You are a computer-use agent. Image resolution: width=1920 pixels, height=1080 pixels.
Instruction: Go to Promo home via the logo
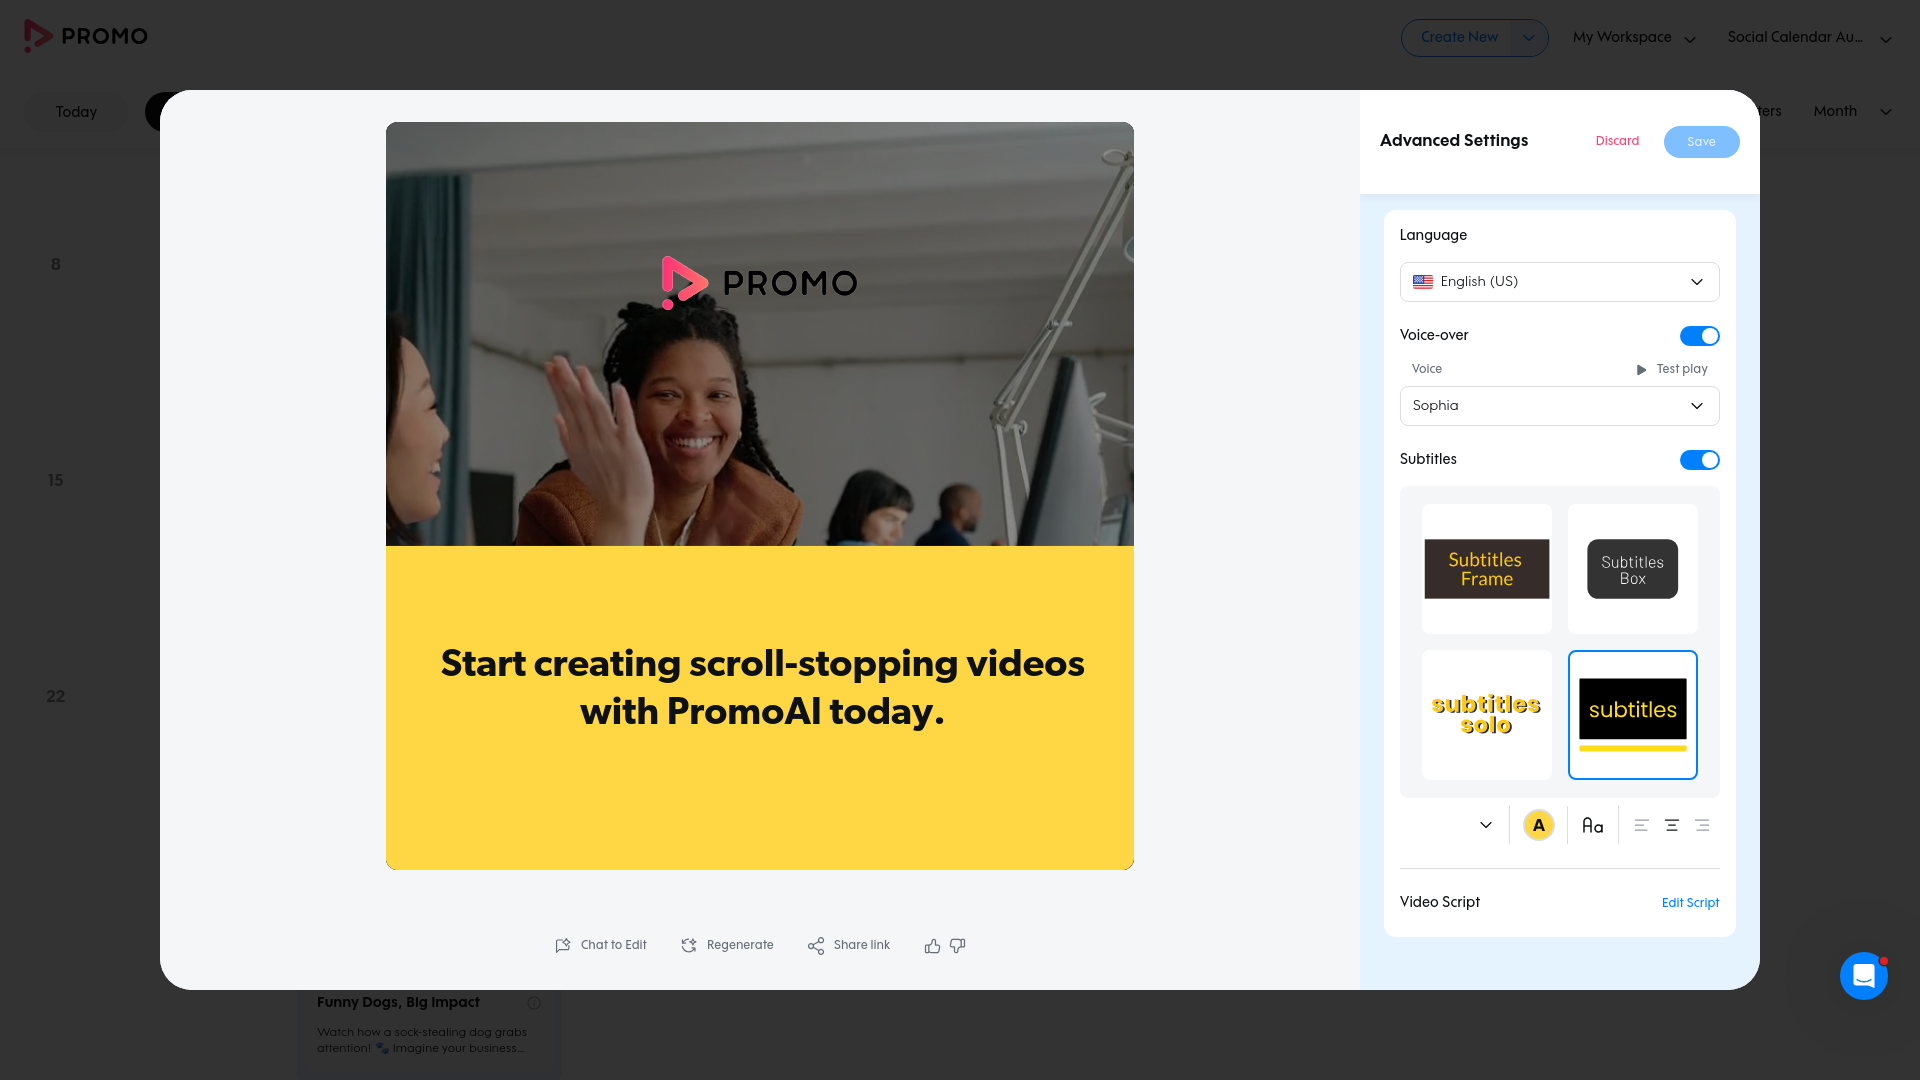[86, 36]
